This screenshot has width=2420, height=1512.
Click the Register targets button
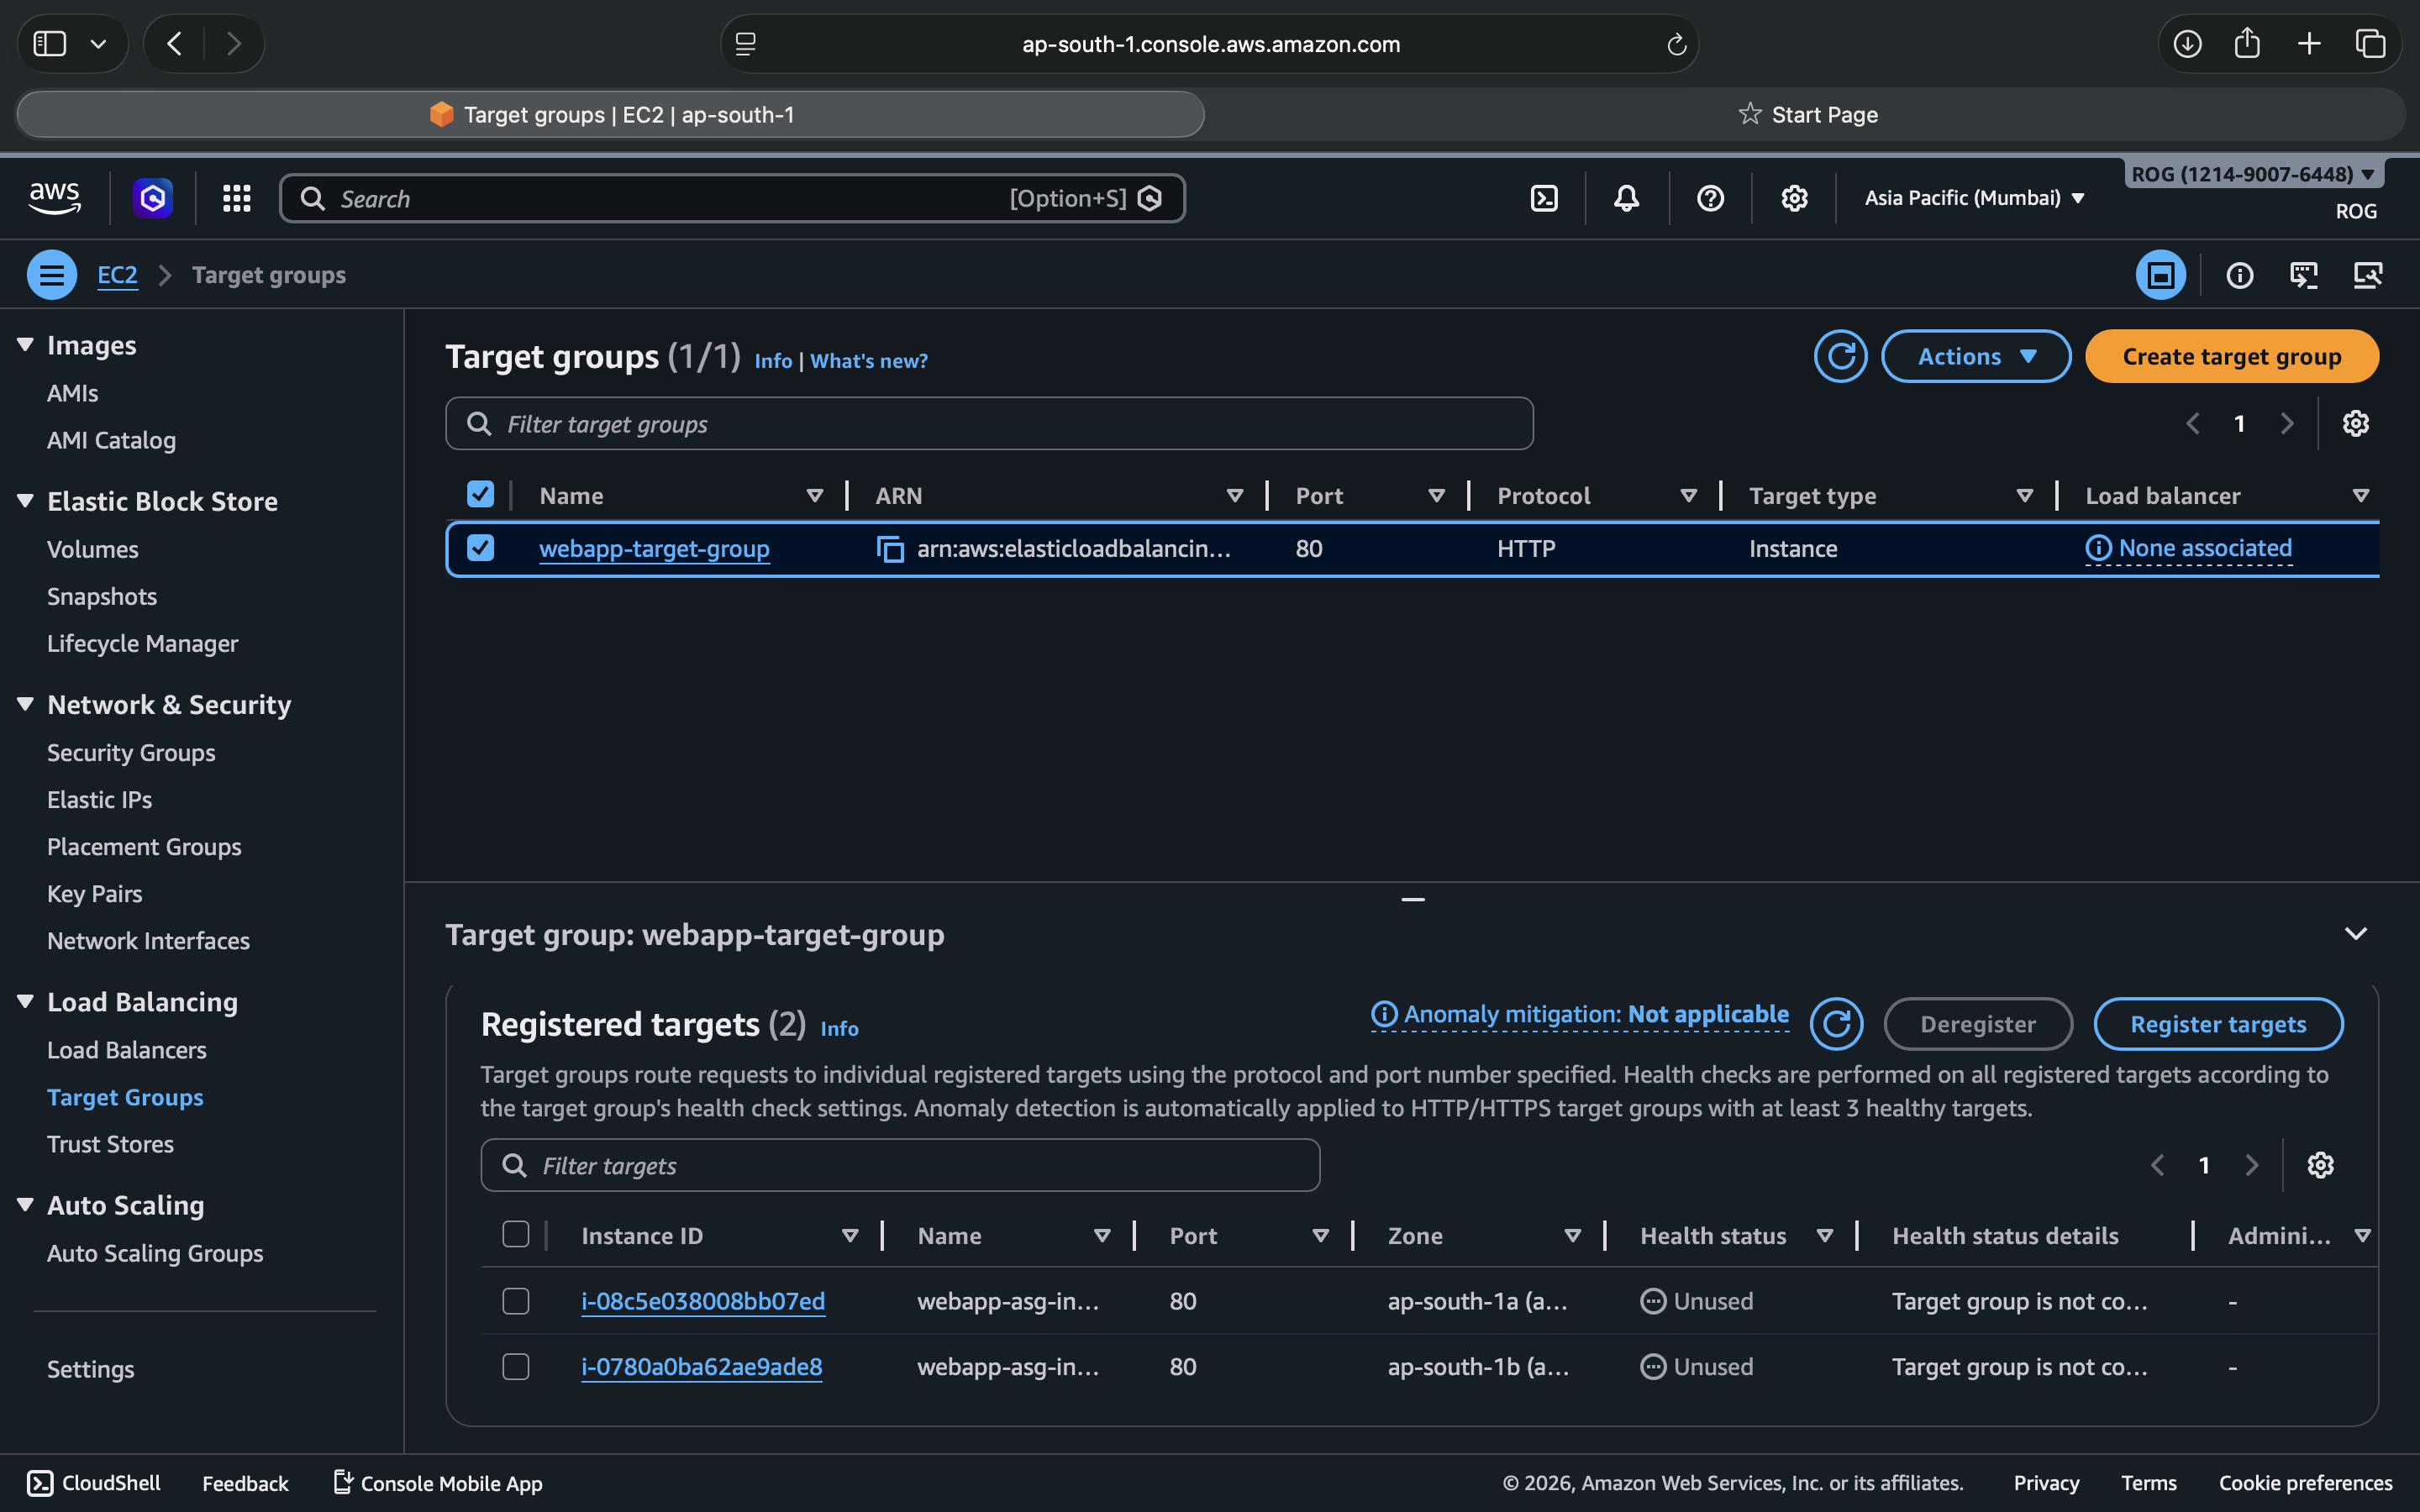(x=2217, y=1024)
